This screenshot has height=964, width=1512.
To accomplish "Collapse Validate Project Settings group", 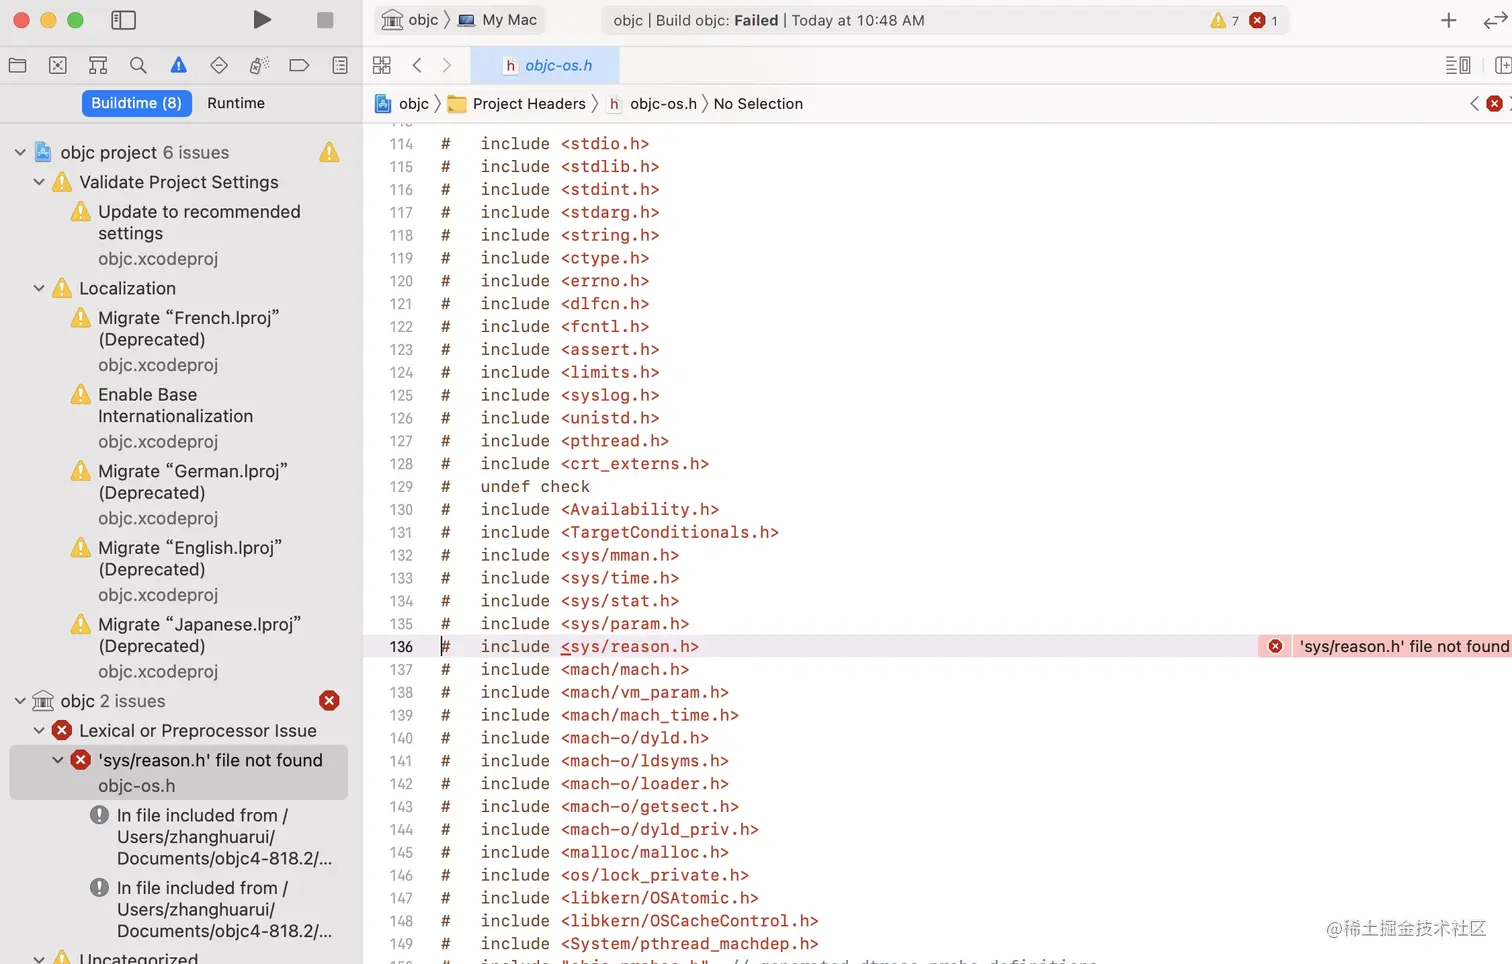I will [x=39, y=182].
